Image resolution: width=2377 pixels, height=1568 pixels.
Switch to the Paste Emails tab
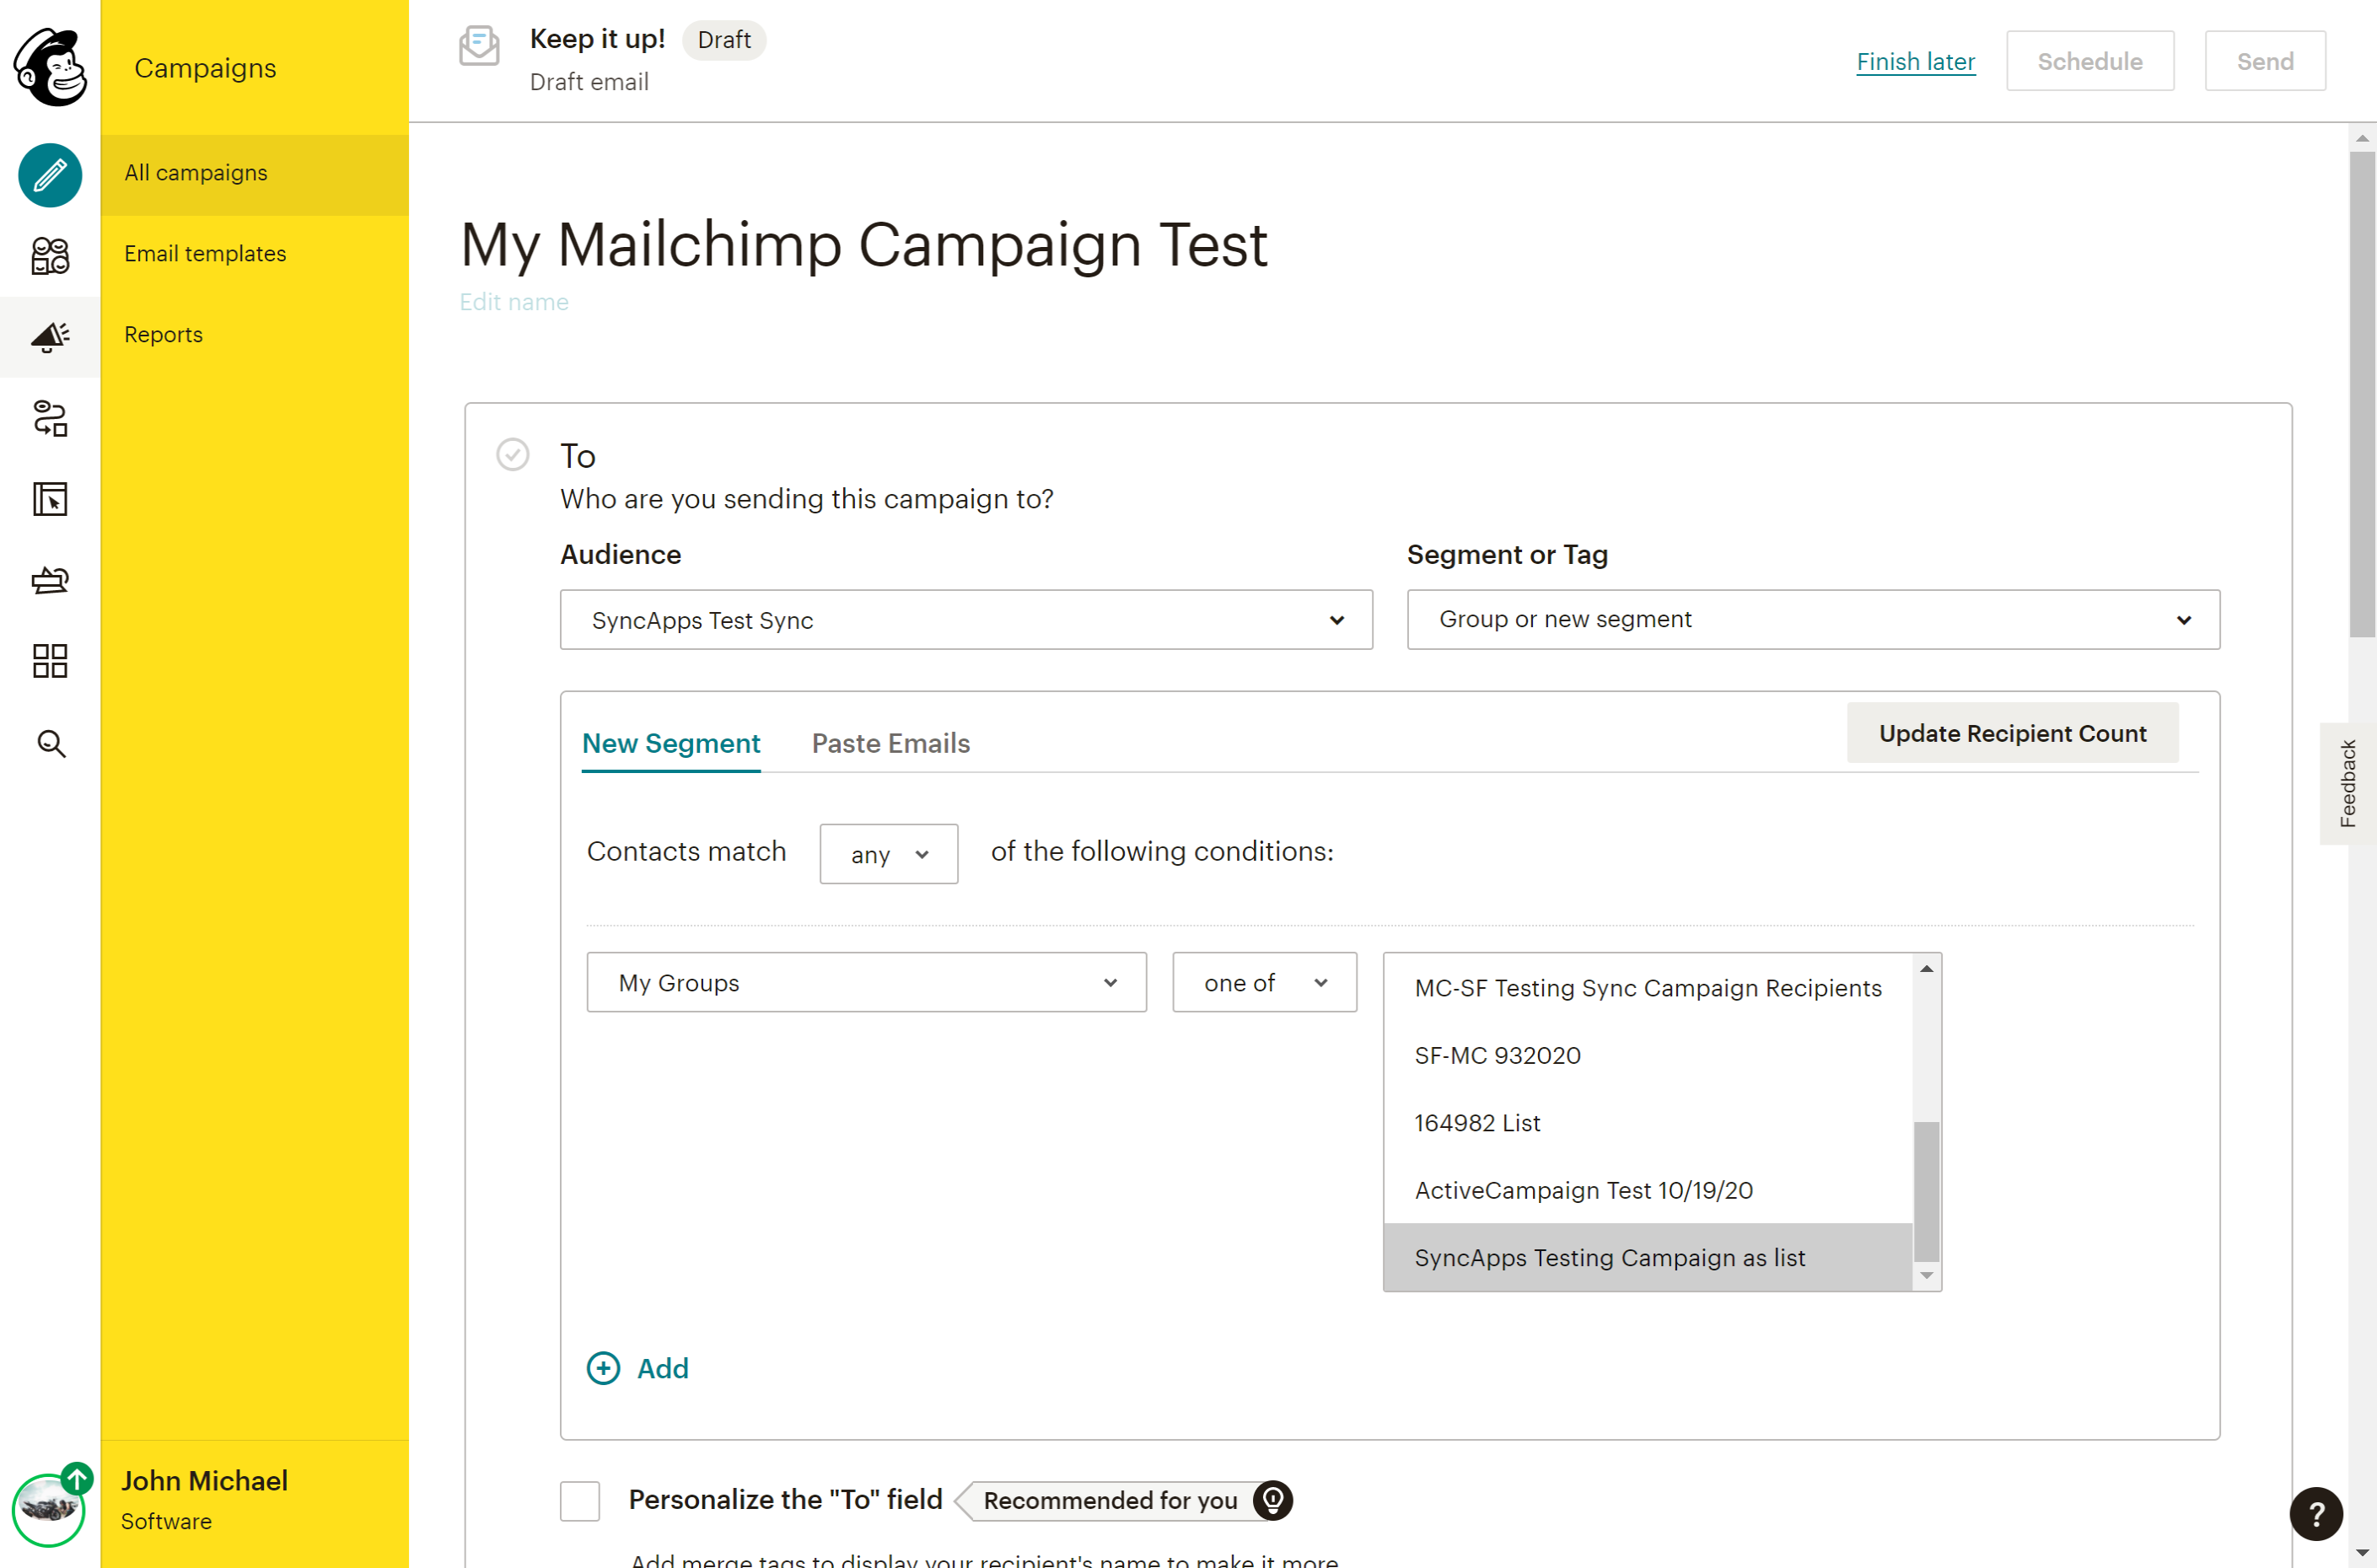[x=890, y=743]
